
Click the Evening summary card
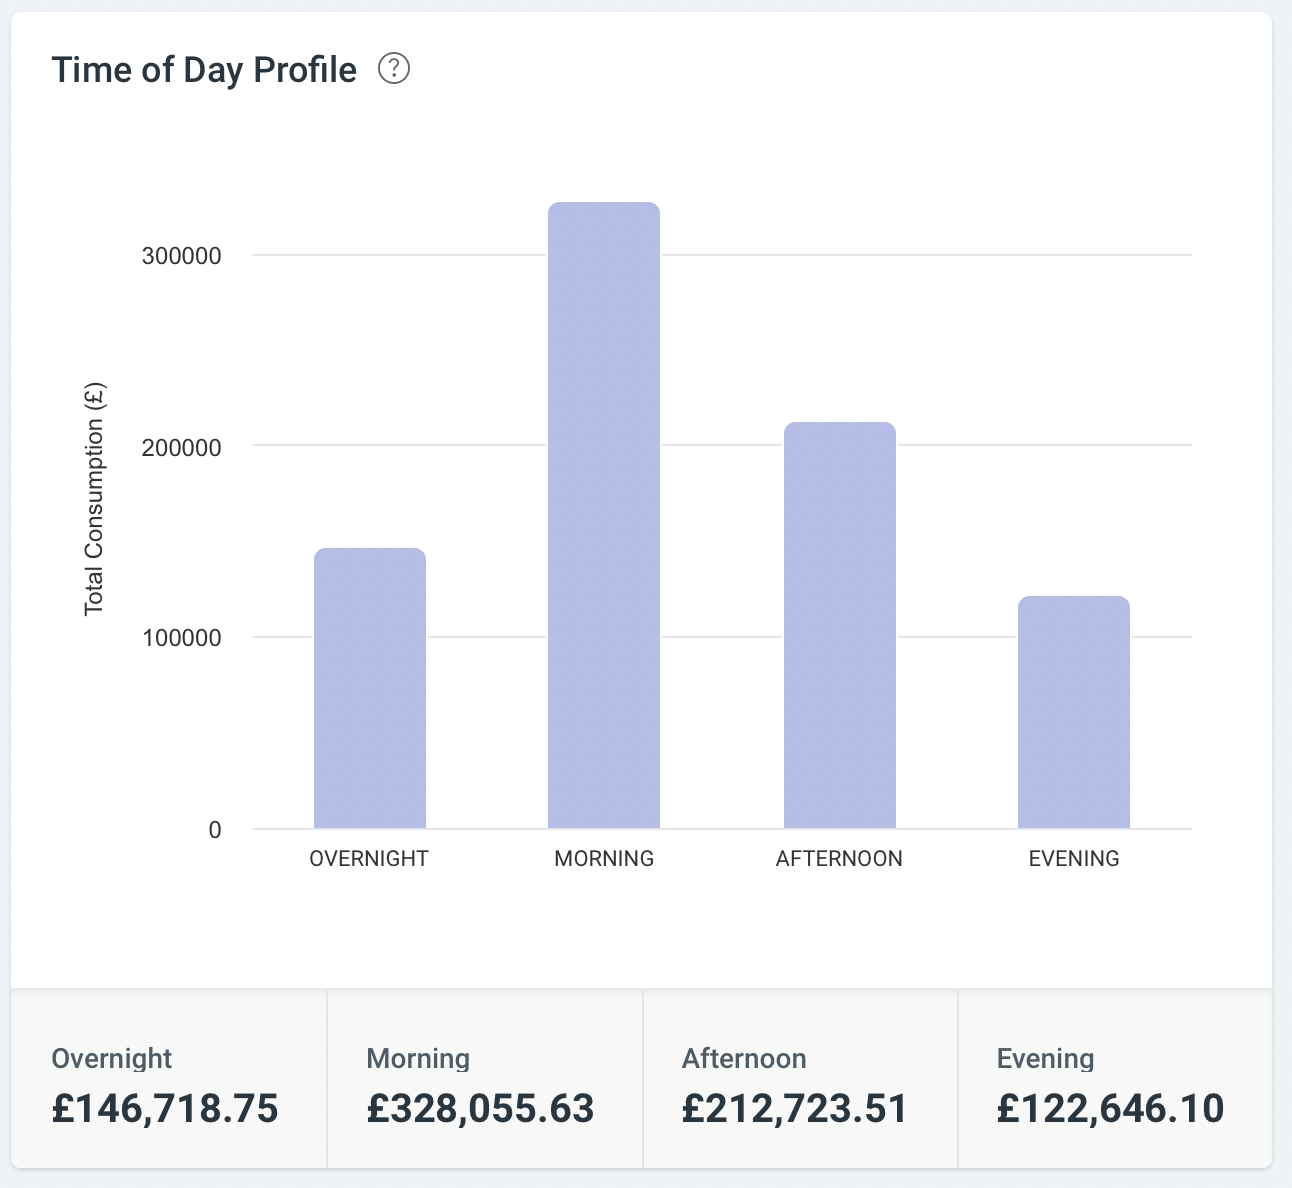(x=1114, y=1080)
